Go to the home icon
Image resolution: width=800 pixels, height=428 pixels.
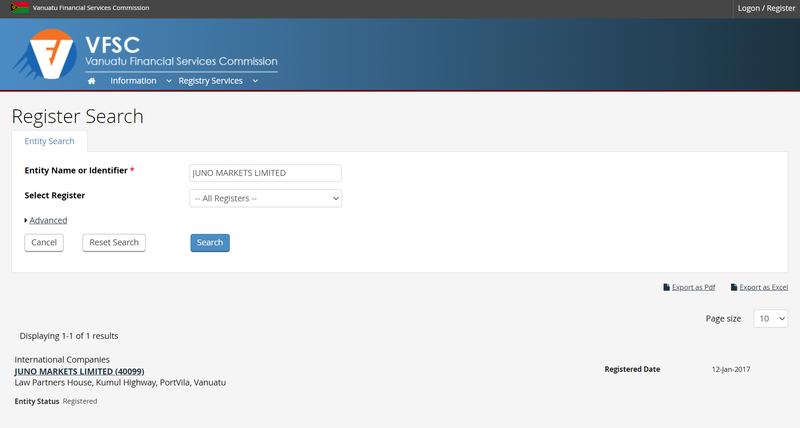(91, 81)
